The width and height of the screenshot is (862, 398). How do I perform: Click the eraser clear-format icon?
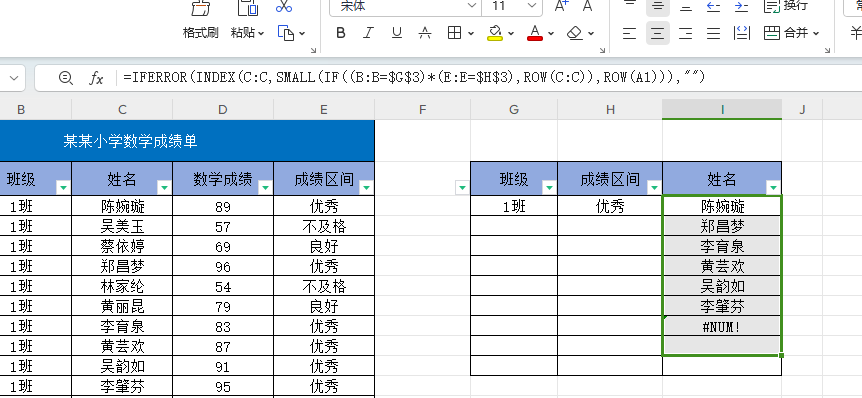pyautogui.click(x=574, y=34)
